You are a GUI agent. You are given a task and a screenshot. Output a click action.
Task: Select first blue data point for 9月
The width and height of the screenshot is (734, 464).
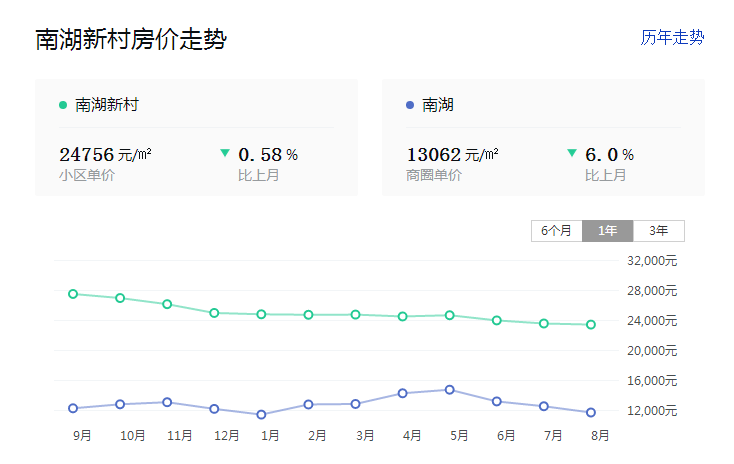(73, 408)
